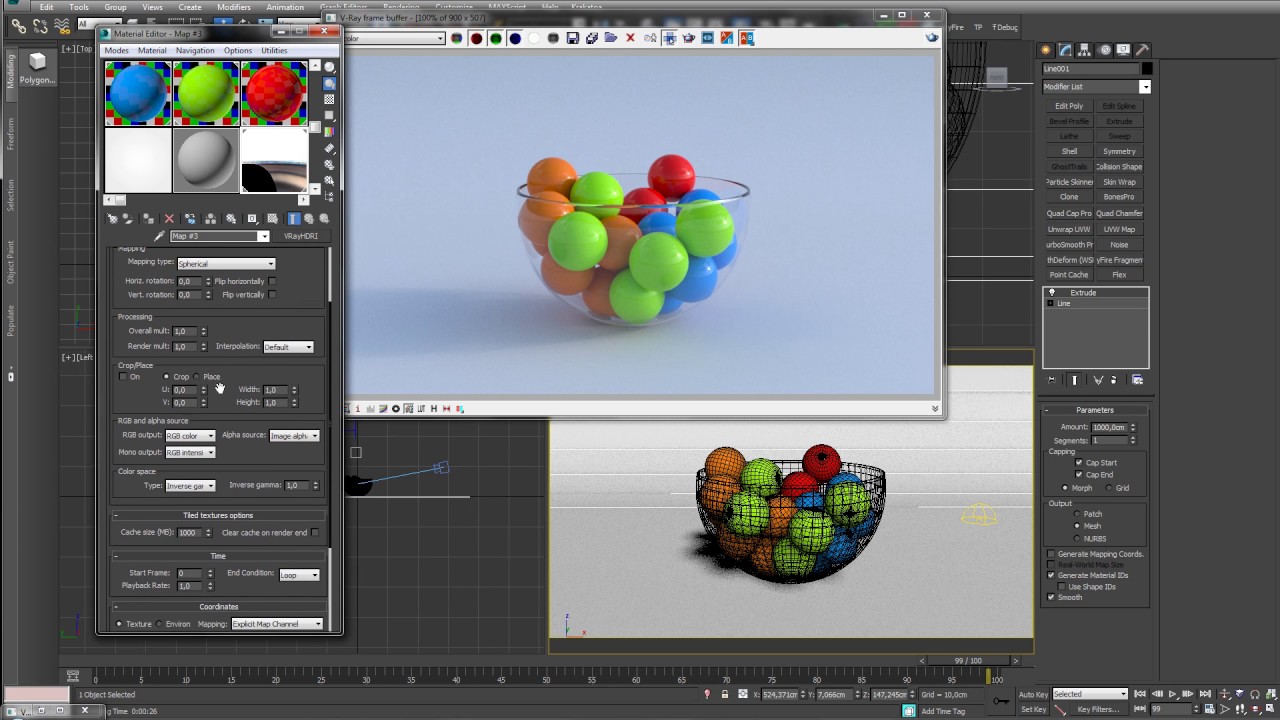Pick material with eyedropper icon

click(159, 236)
